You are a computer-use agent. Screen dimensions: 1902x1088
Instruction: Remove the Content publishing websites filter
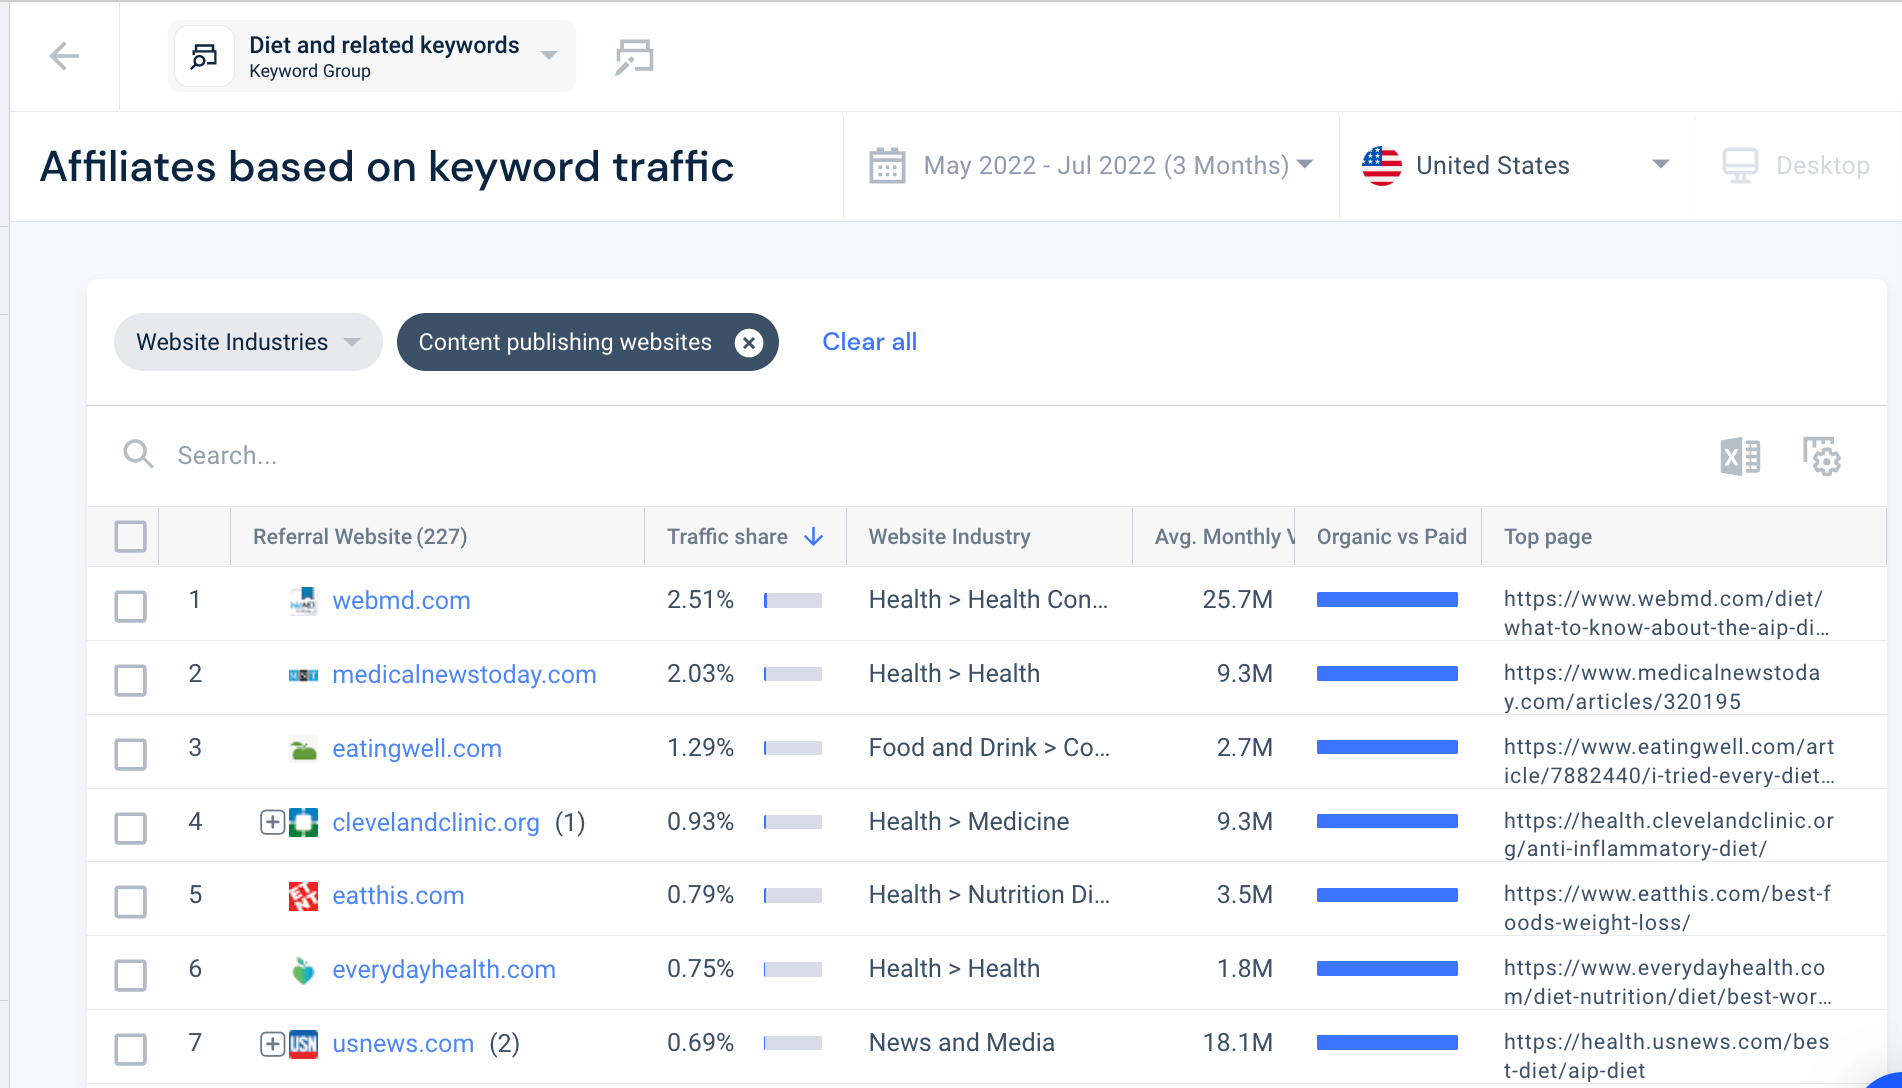(749, 342)
